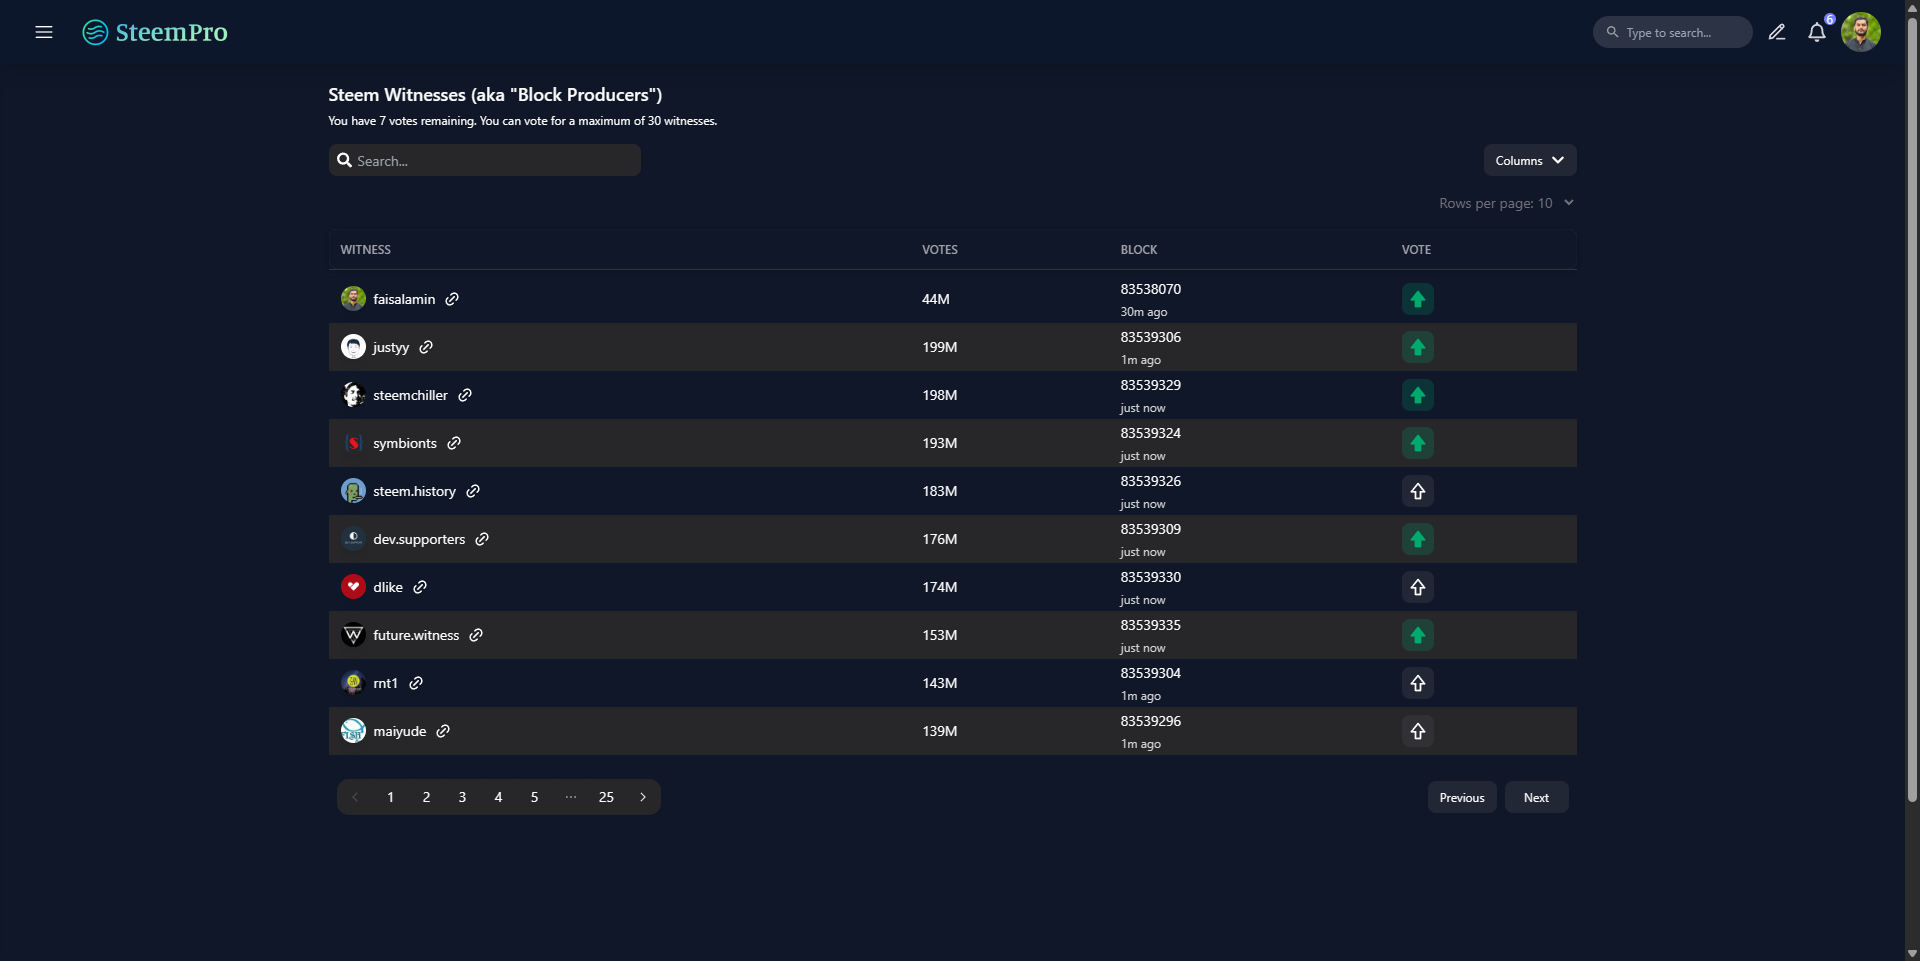Click the SteemPro logo

155,32
